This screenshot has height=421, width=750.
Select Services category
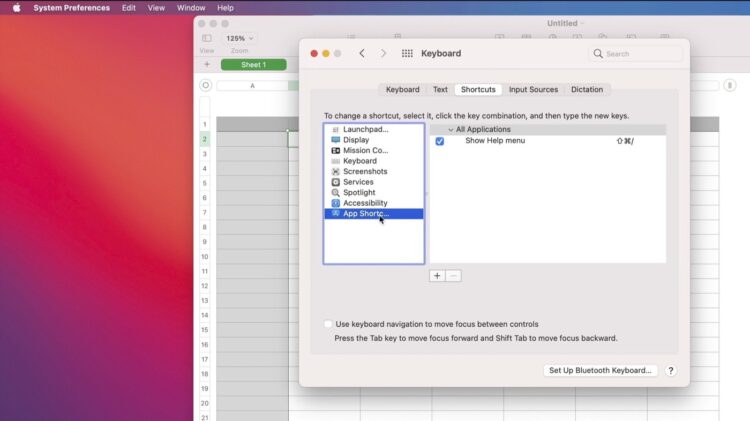click(x=374, y=182)
